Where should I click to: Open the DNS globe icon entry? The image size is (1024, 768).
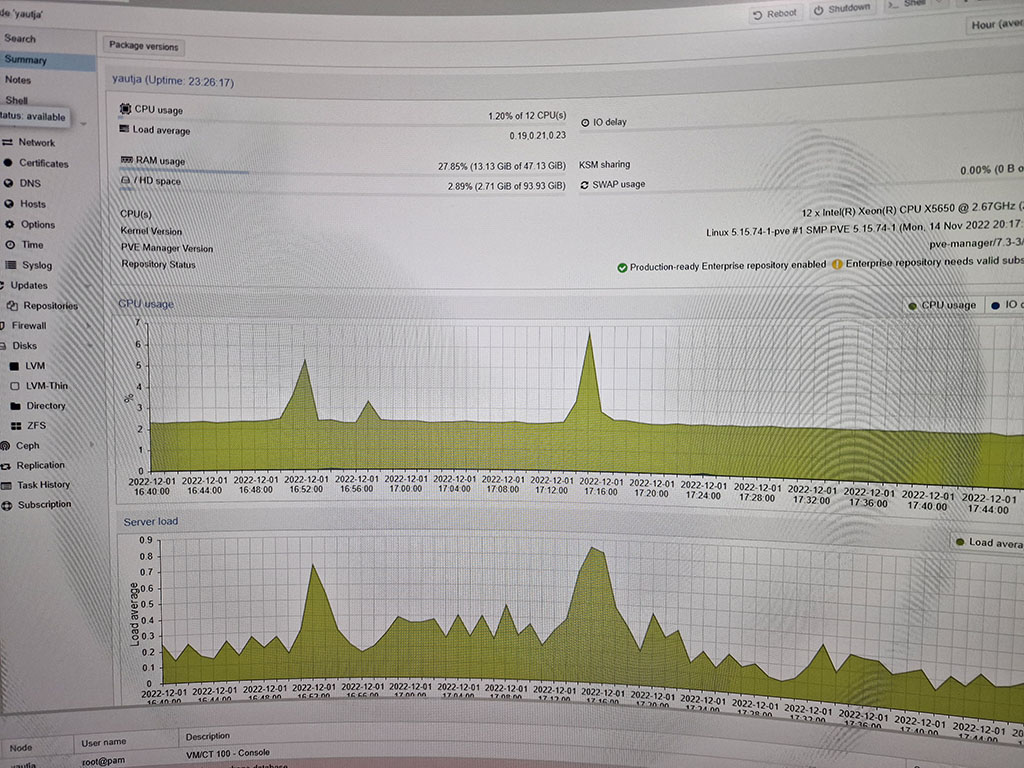[x=9, y=184]
